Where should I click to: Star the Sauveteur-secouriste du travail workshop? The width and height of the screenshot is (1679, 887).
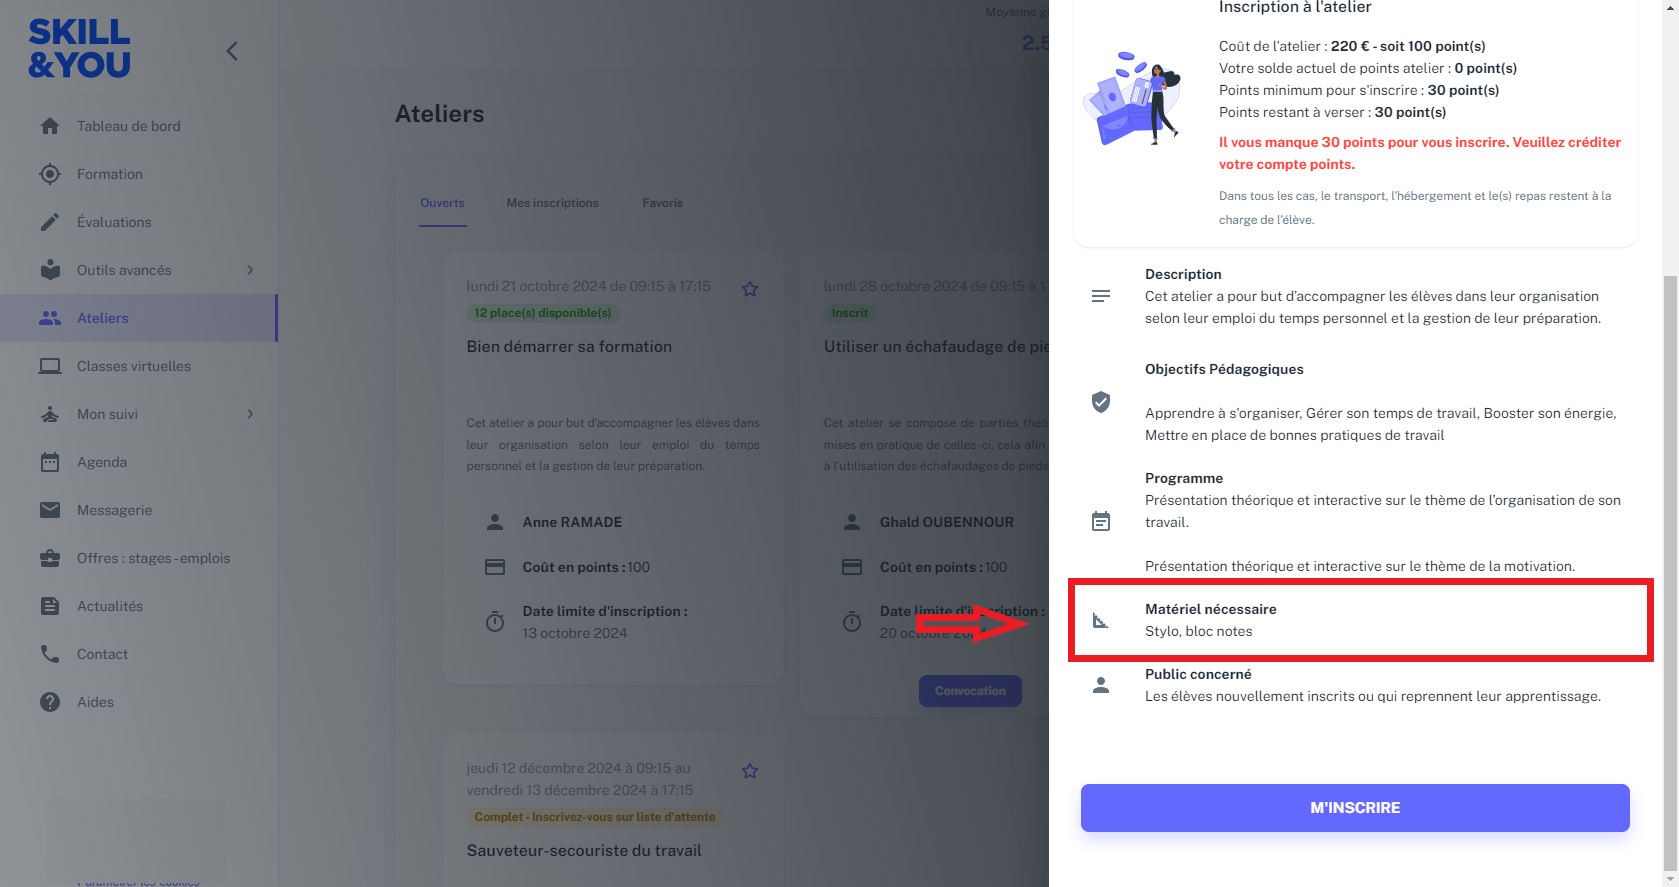click(750, 771)
